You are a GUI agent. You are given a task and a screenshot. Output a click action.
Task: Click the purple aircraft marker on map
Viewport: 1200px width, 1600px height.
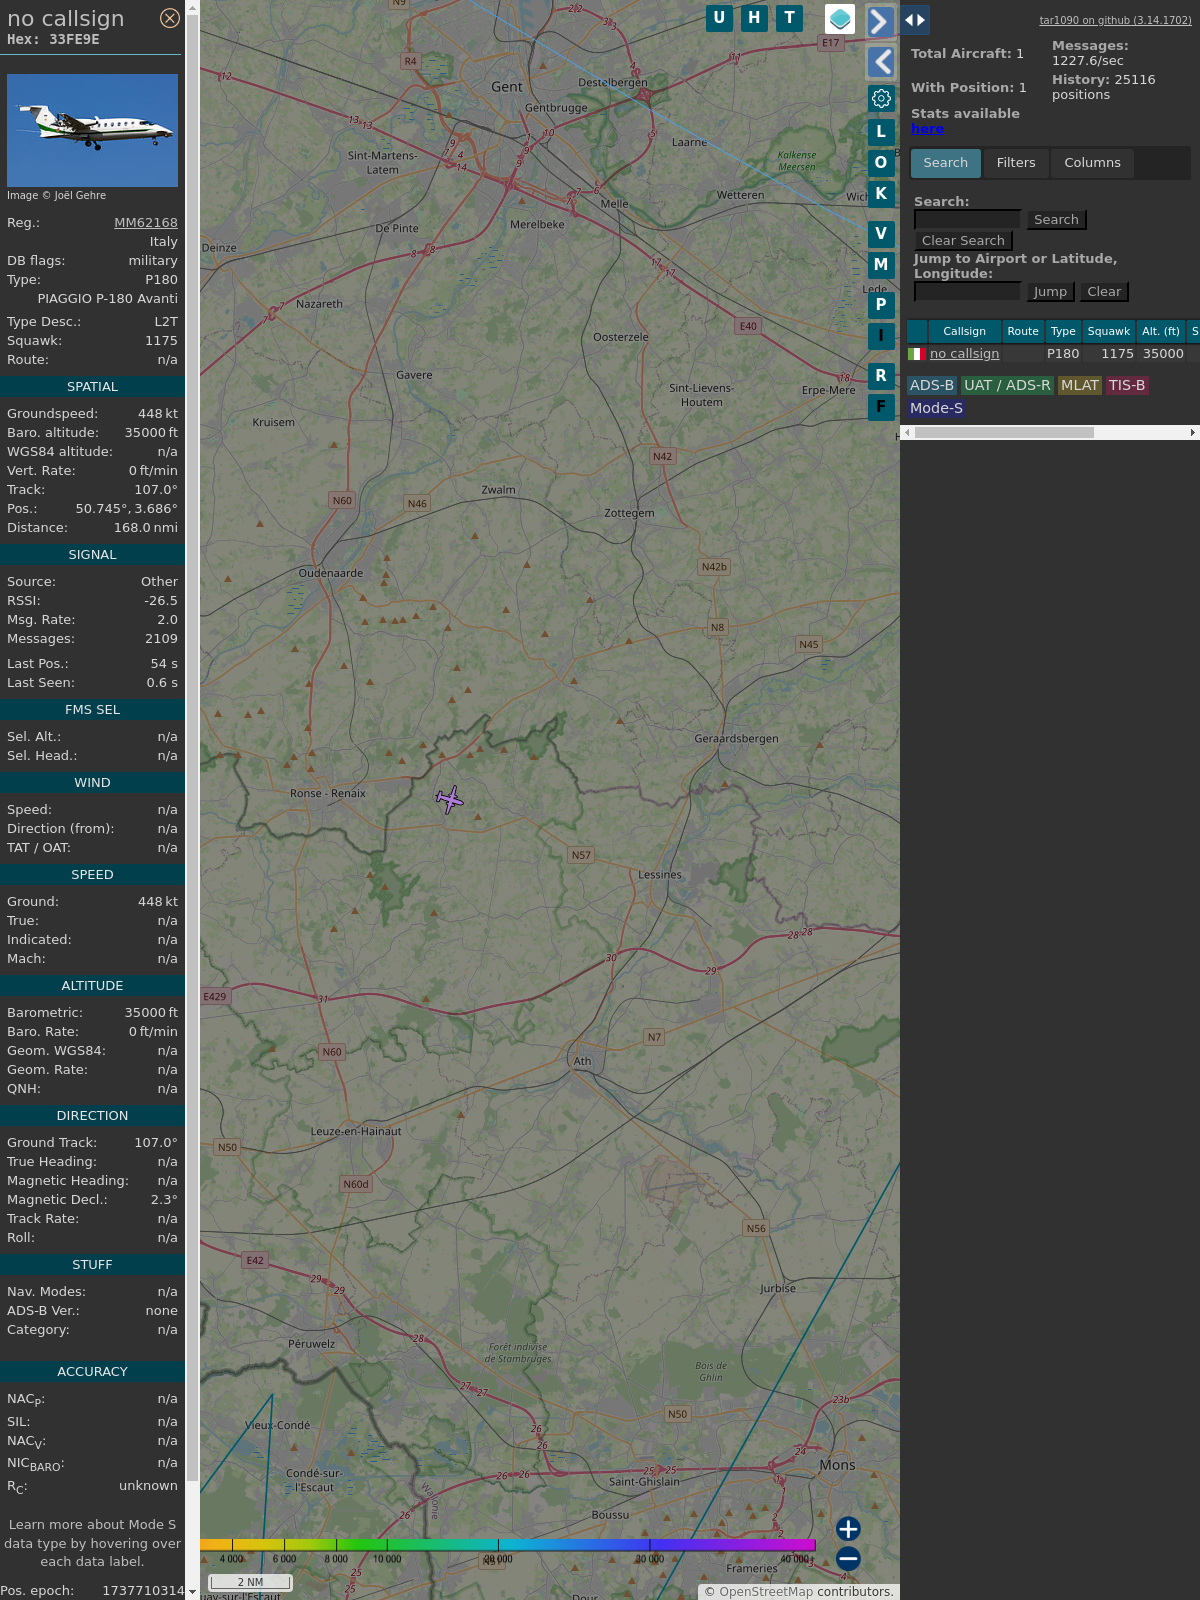(x=450, y=799)
